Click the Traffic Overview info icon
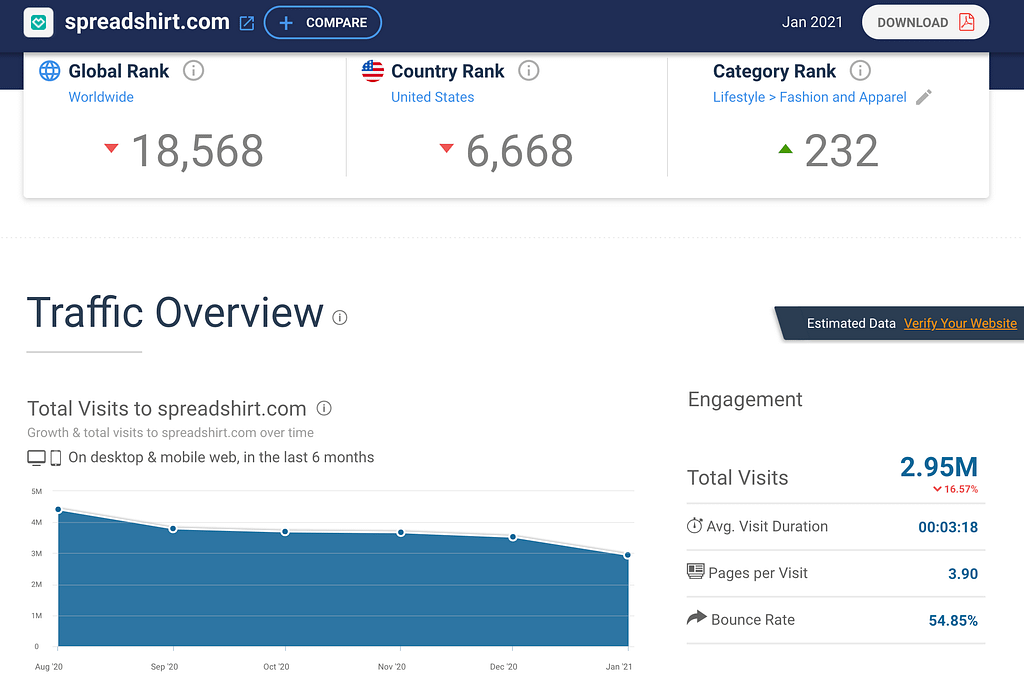The width and height of the screenshot is (1024, 692). pyautogui.click(x=340, y=318)
